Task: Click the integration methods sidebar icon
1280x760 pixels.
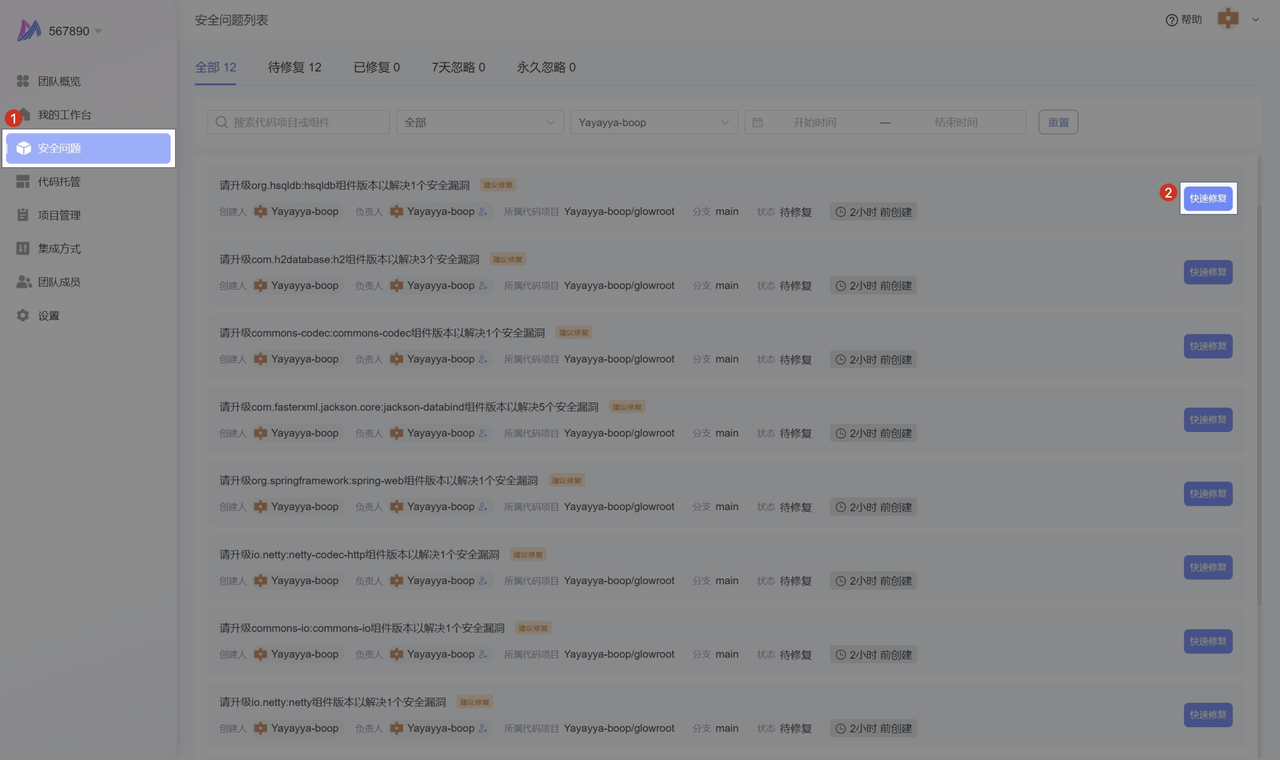Action: click(x=23, y=248)
